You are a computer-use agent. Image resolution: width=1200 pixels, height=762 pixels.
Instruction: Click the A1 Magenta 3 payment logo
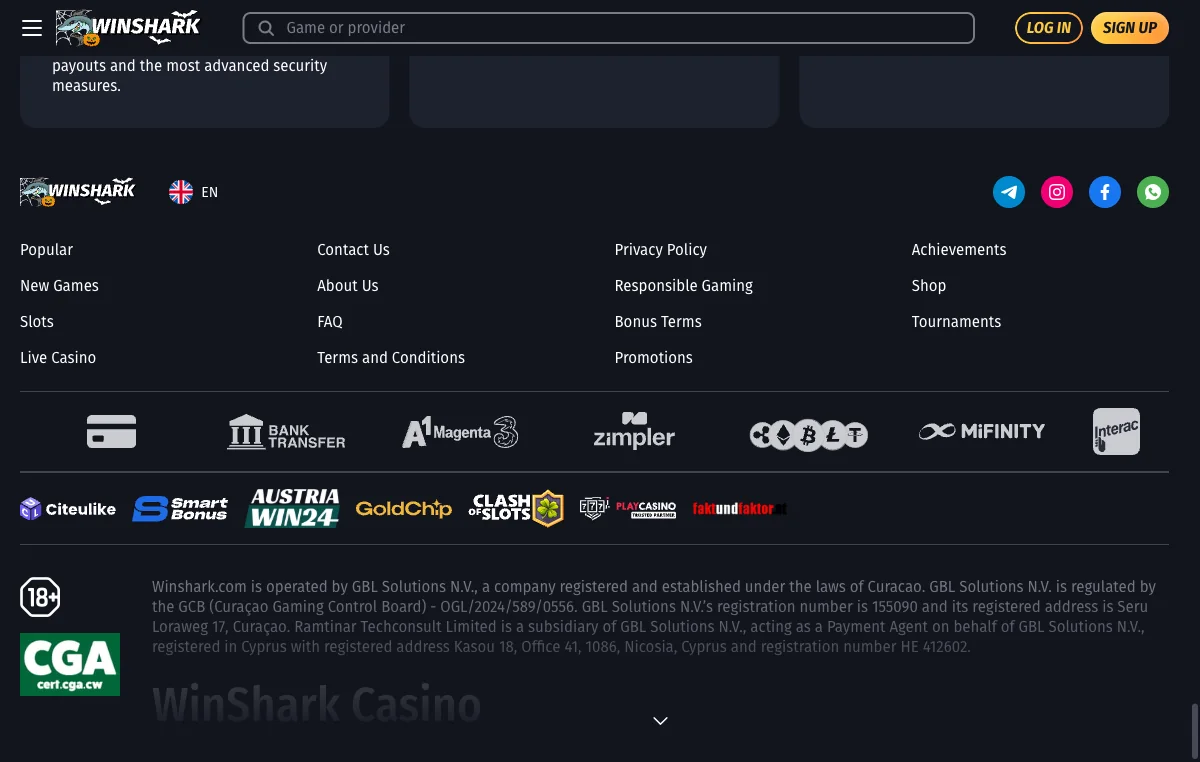click(460, 432)
